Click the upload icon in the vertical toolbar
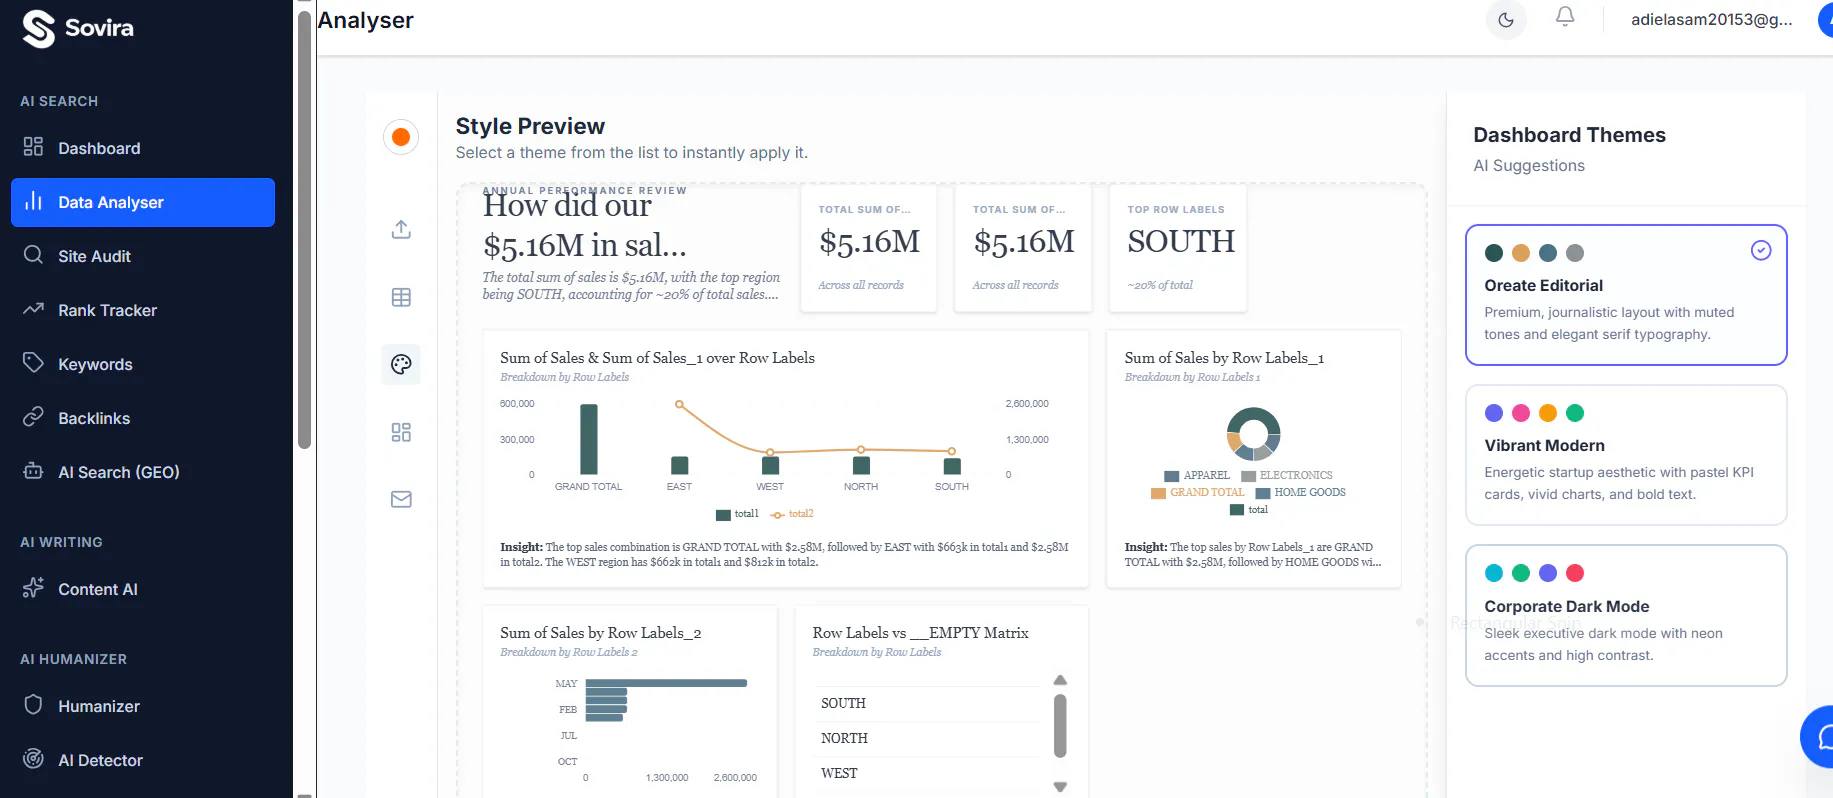 [x=401, y=229]
